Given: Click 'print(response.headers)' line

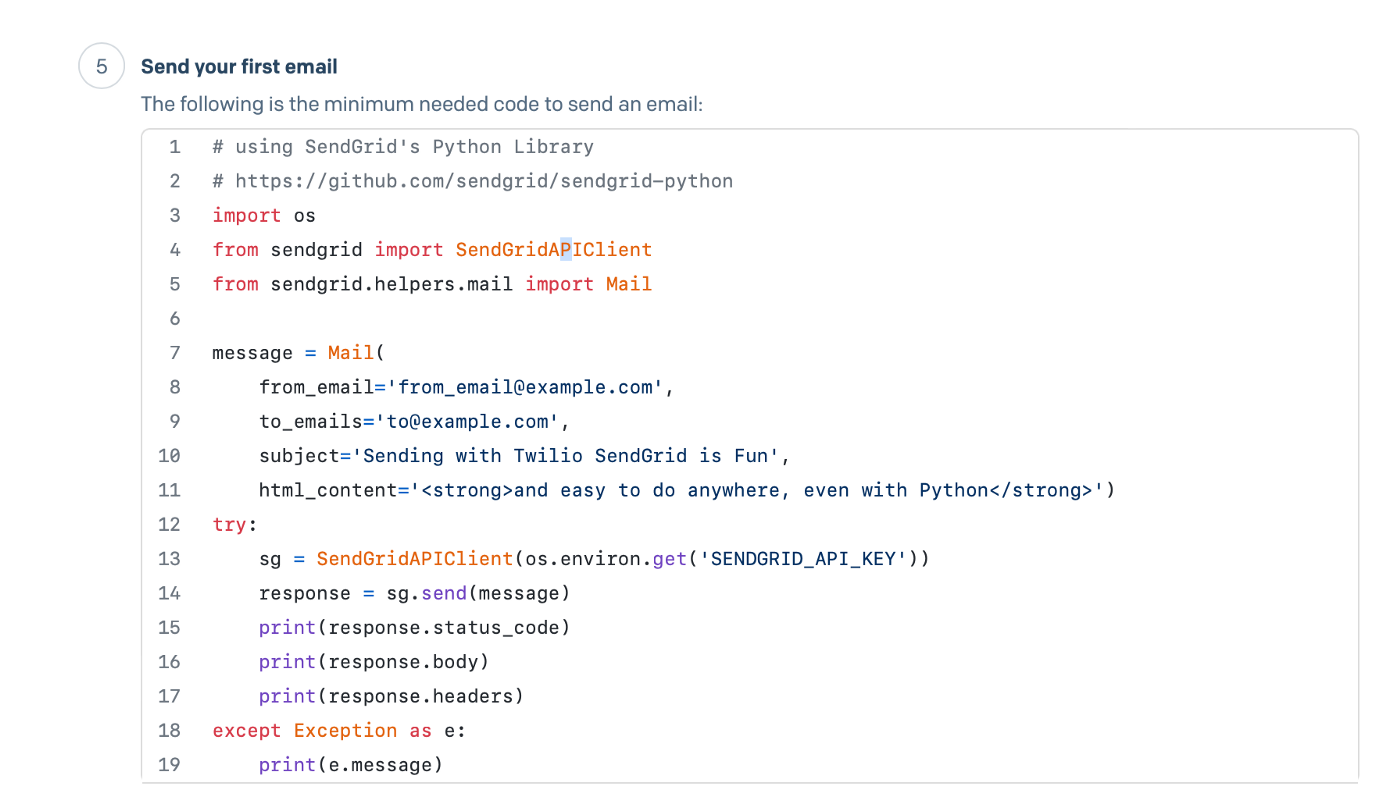Looking at the screenshot, I should [x=391, y=696].
